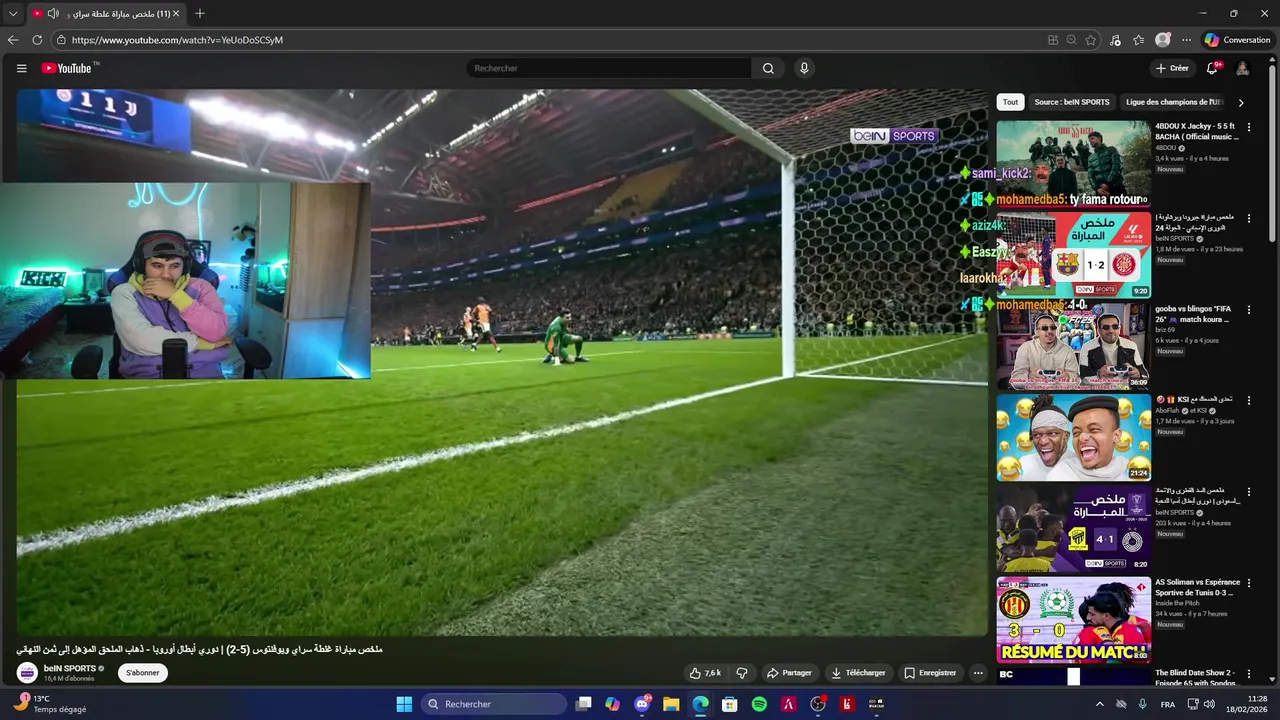Mute the tab via speaker icon
Screen dimensions: 1280x720
53,14
